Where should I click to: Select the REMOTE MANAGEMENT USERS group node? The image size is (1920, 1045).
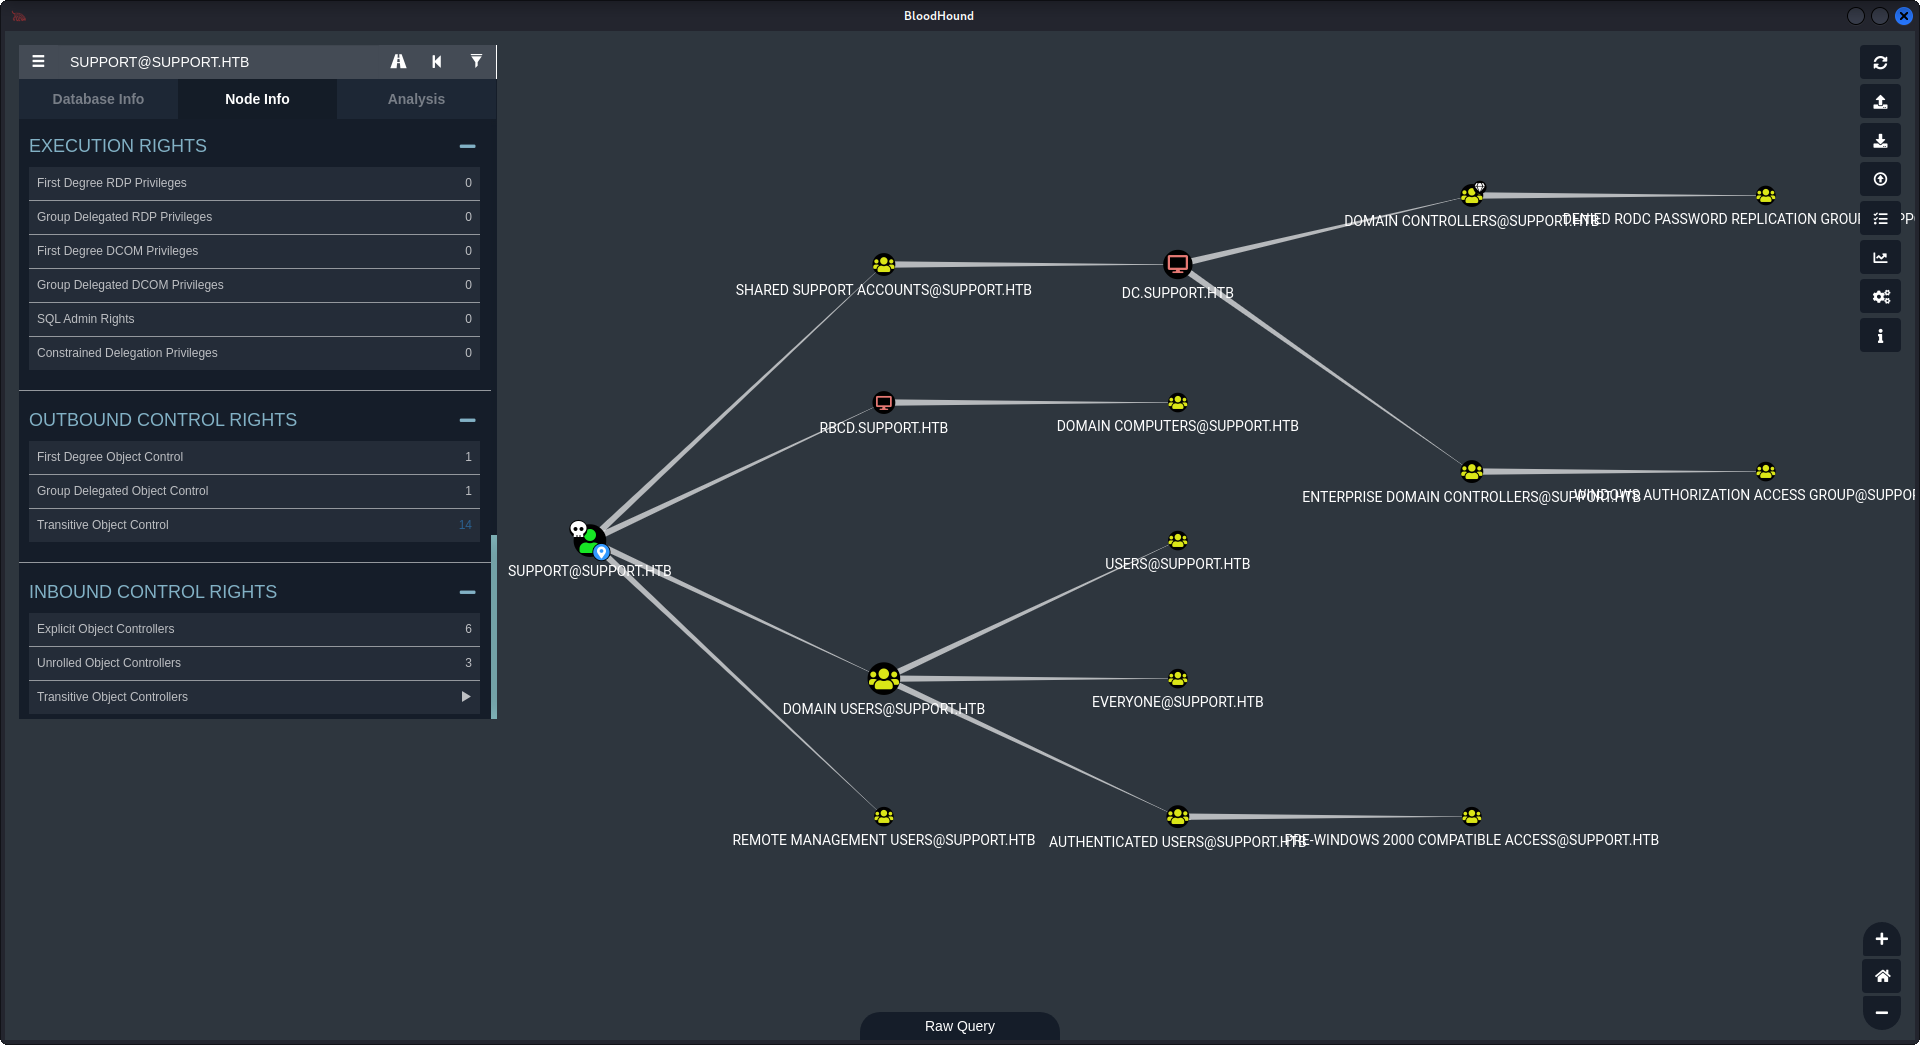(883, 816)
